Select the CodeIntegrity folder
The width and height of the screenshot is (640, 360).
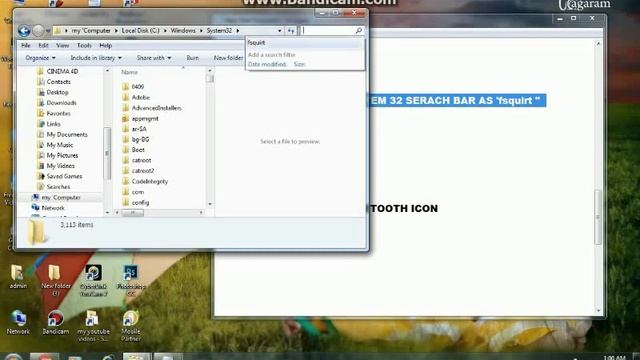pos(150,181)
